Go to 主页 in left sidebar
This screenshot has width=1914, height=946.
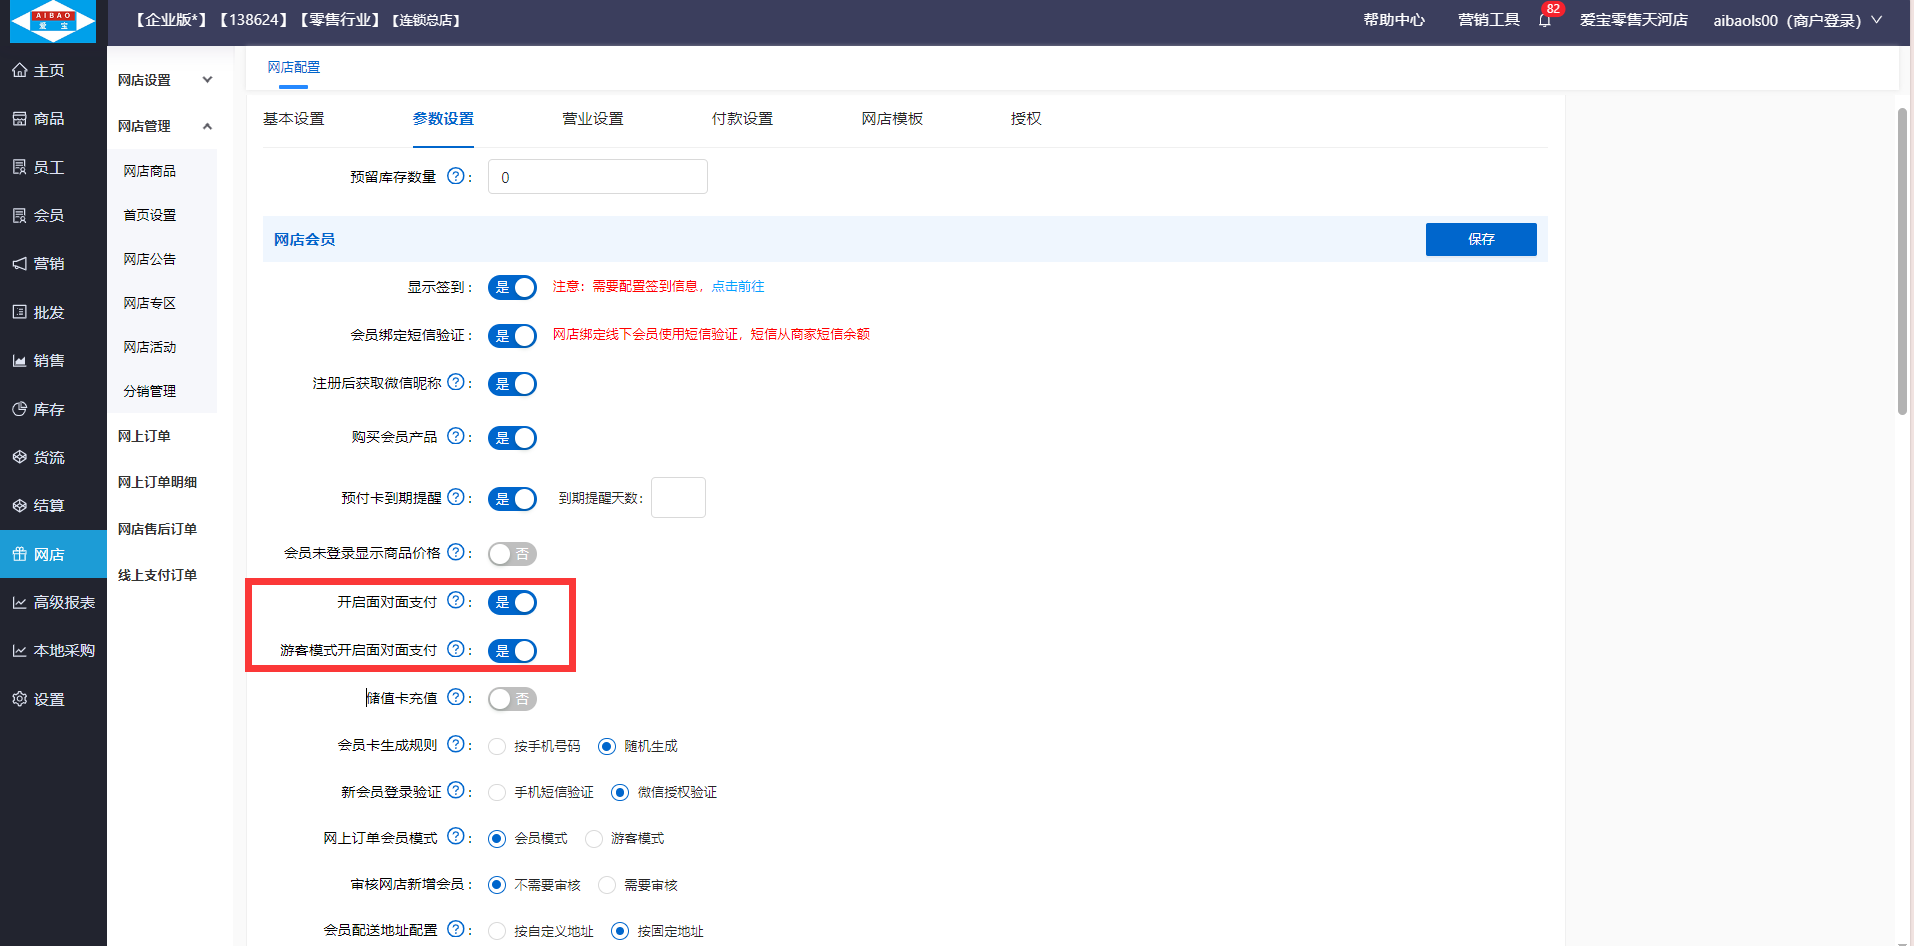coord(48,70)
